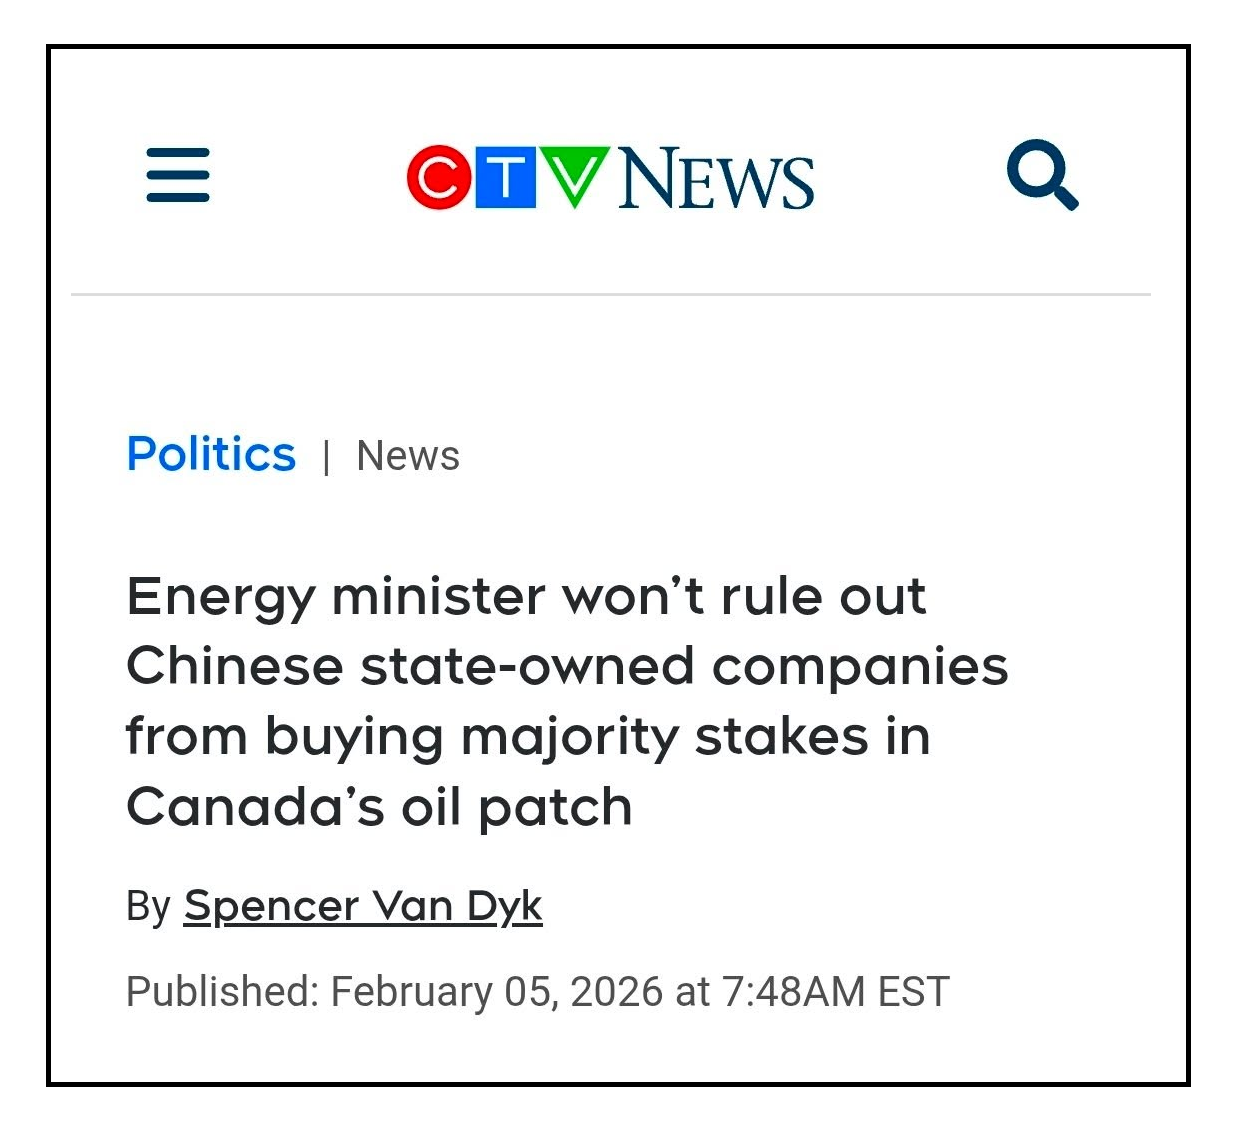Viewport: 1233px width, 1136px height.
Task: Click the pipe separator between Politics and News
Action: (326, 457)
